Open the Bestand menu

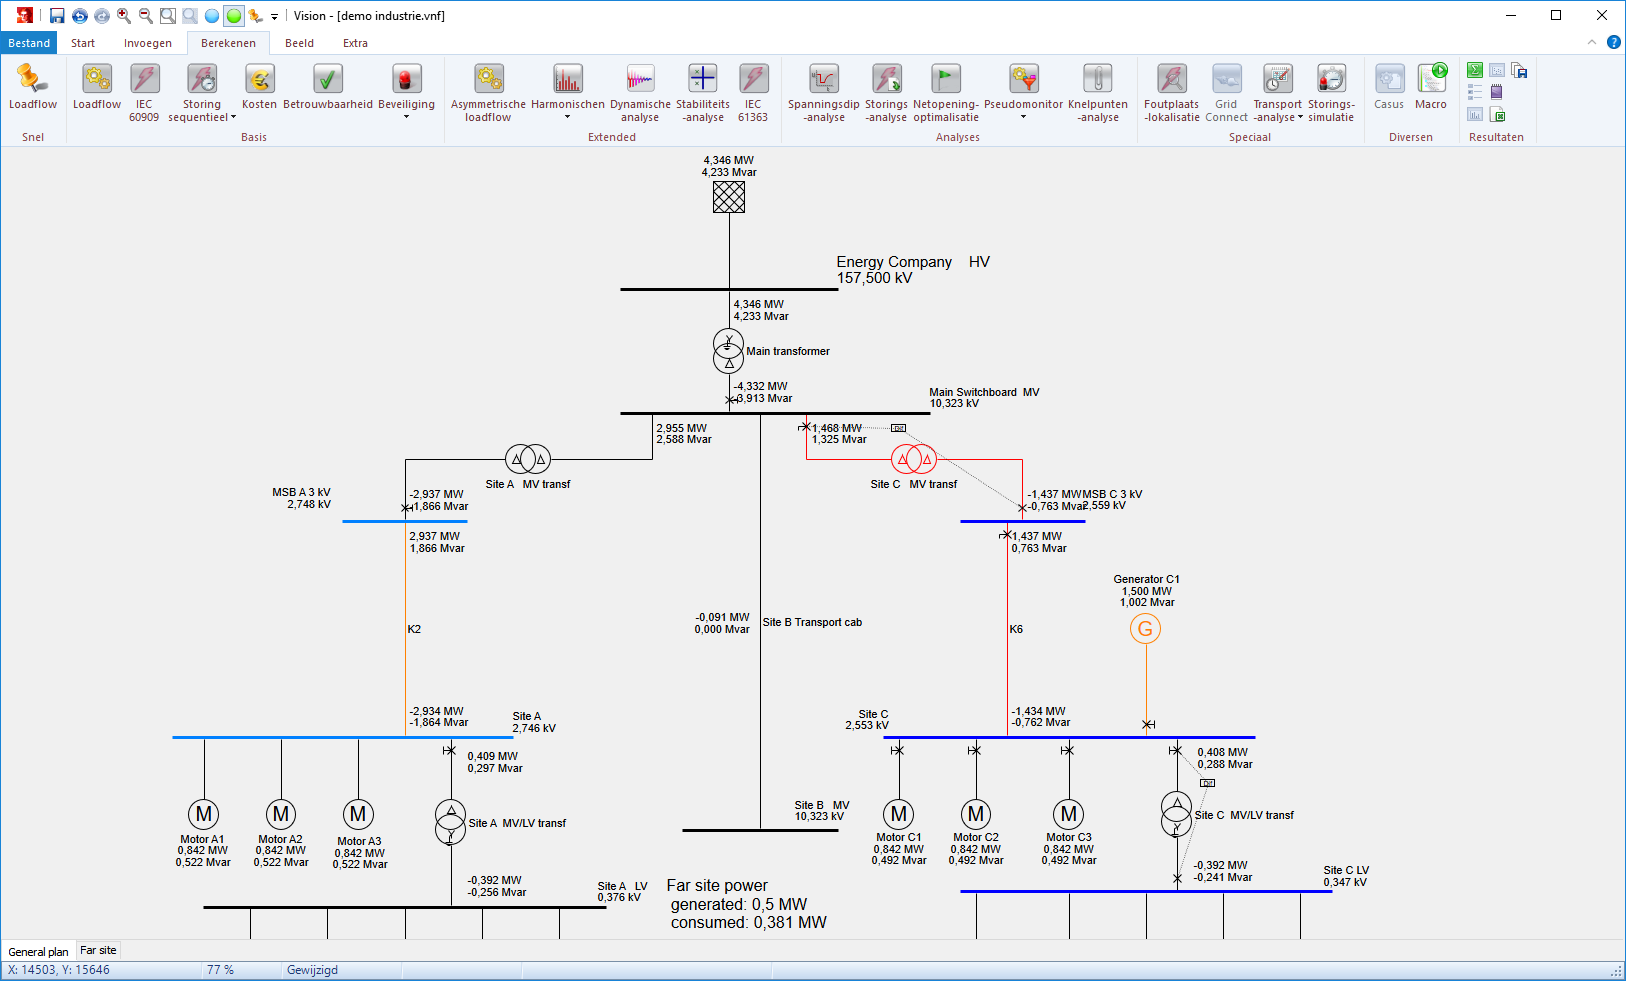(29, 43)
